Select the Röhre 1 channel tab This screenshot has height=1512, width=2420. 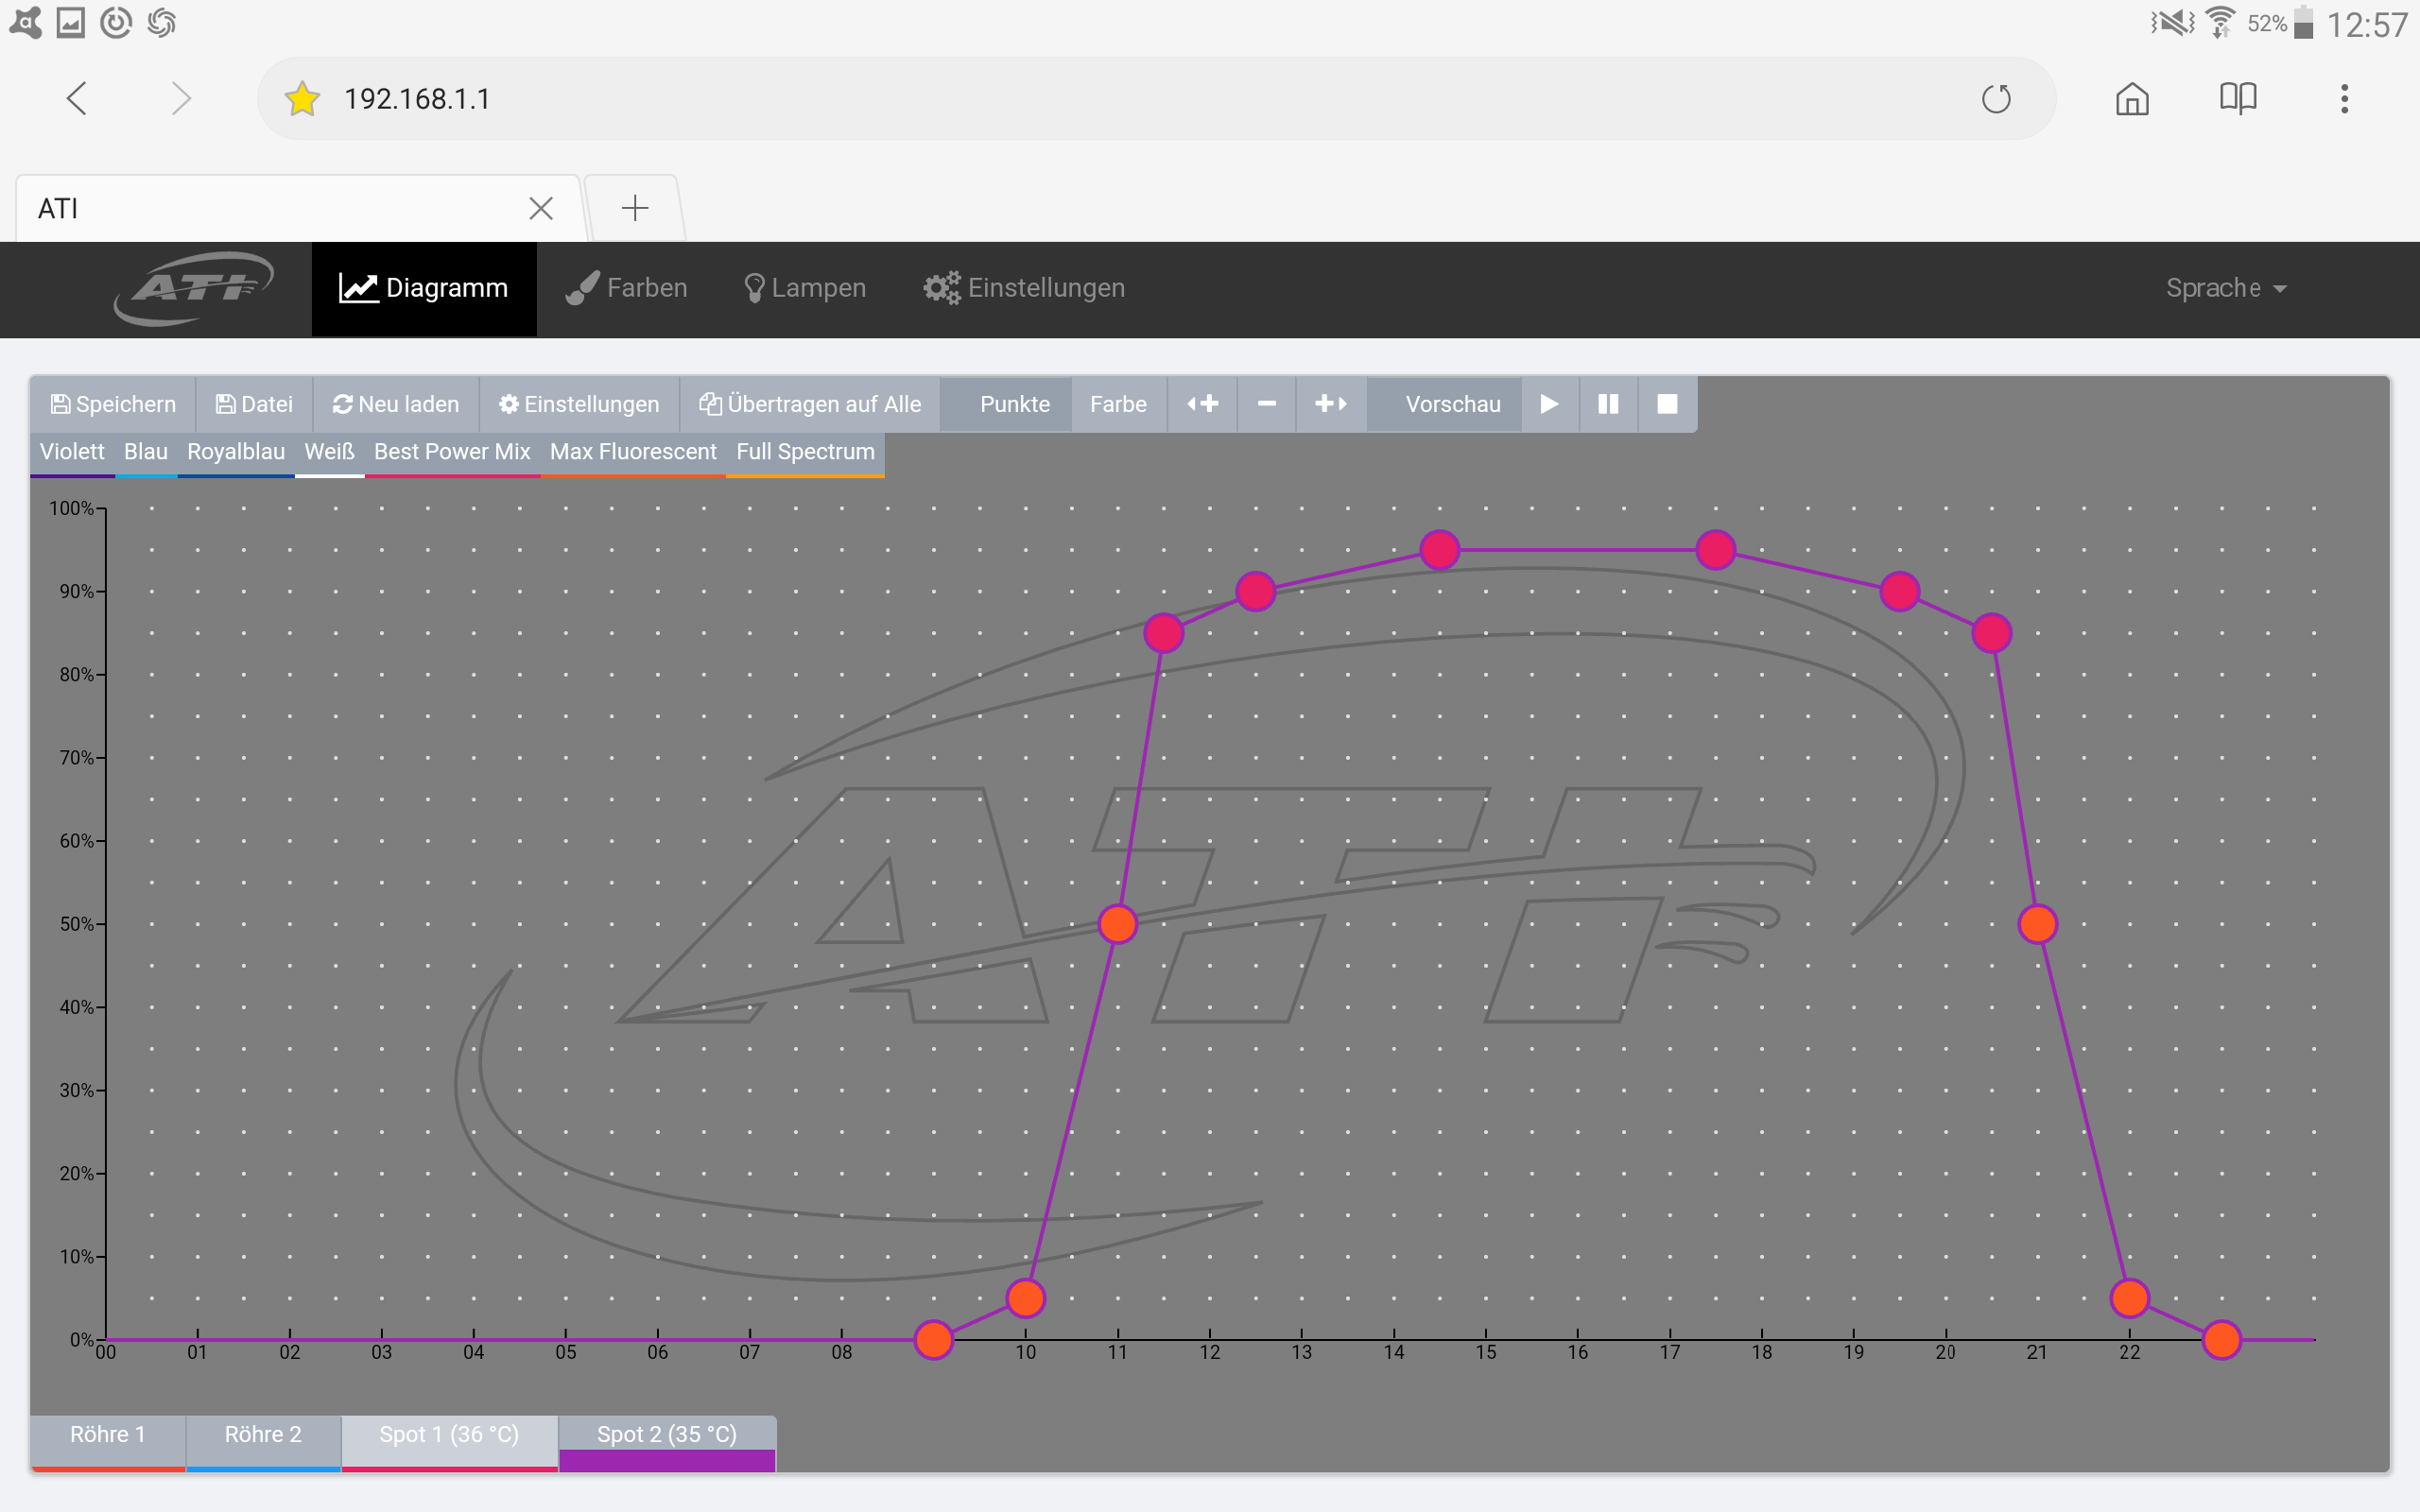pyautogui.click(x=108, y=1435)
